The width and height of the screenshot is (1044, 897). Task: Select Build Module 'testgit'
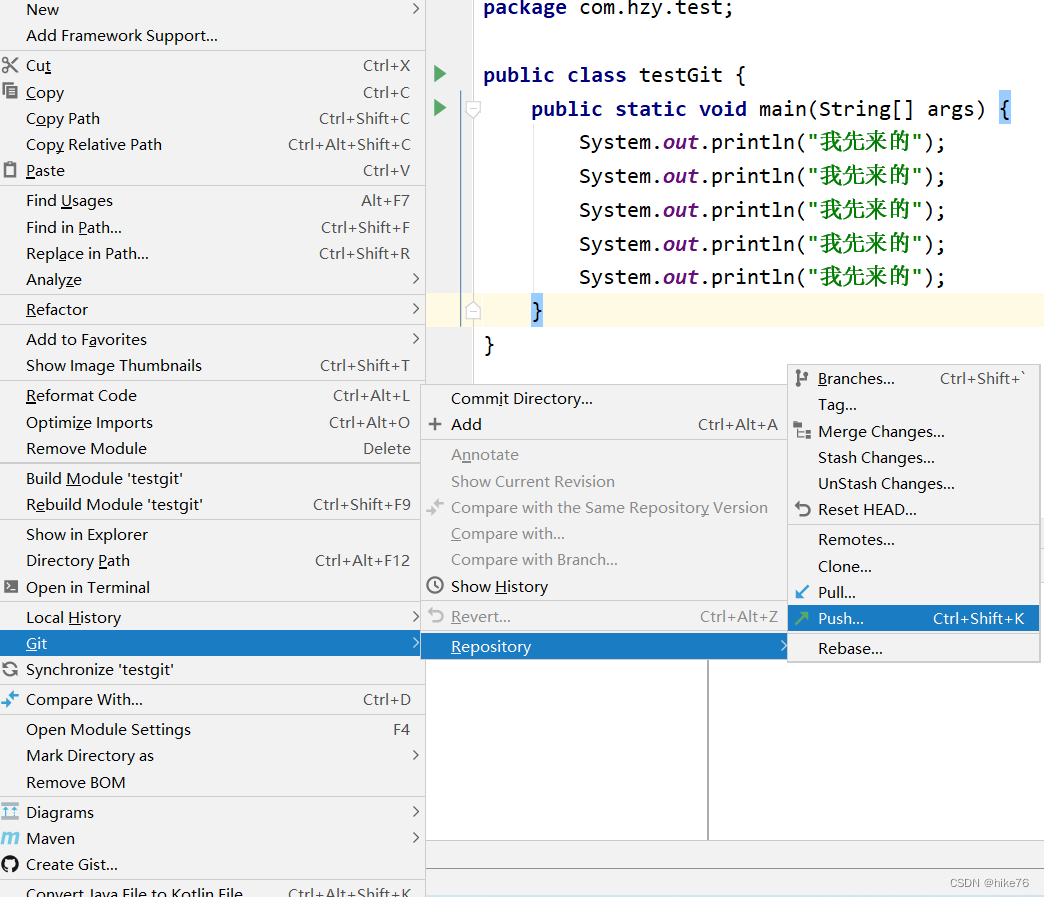pos(212,478)
